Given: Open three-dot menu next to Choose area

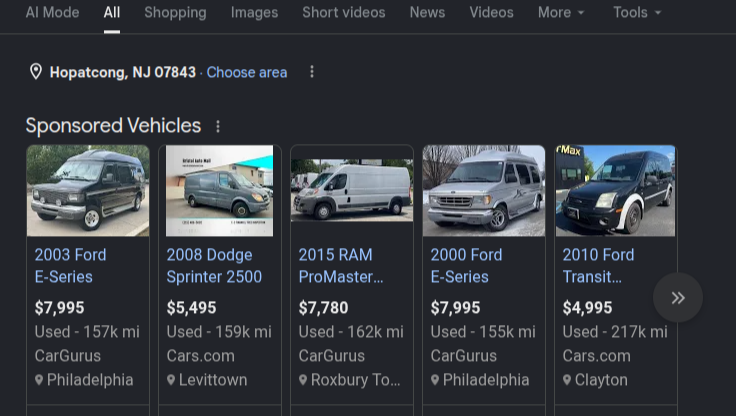Looking at the screenshot, I should point(312,72).
